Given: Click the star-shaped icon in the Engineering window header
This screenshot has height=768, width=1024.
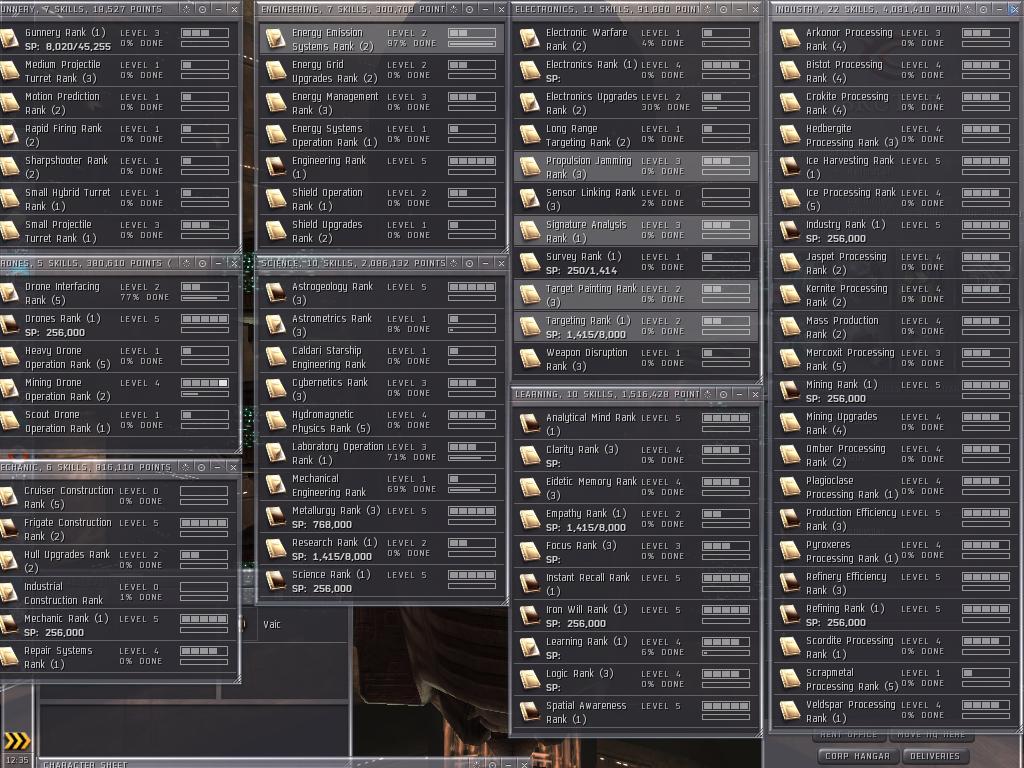Looking at the screenshot, I should click(453, 9).
